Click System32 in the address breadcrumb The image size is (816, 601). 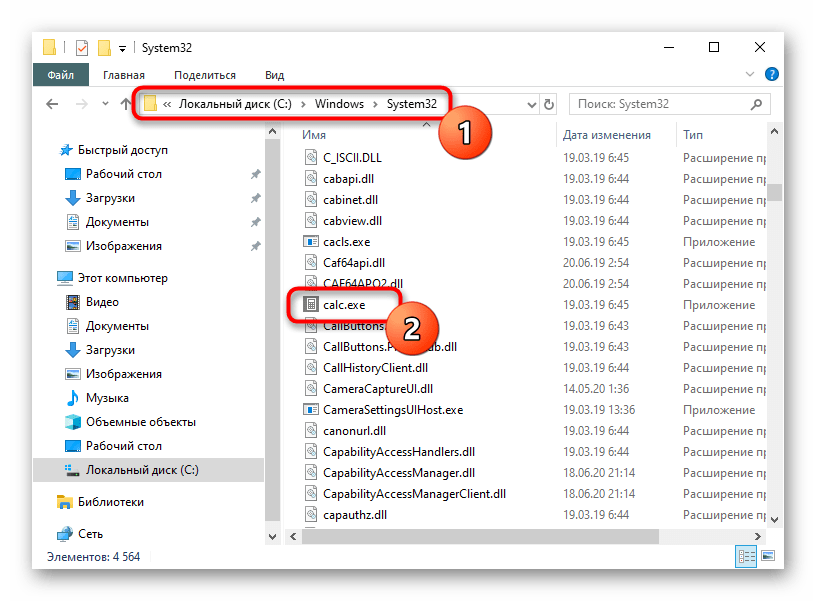(x=412, y=104)
